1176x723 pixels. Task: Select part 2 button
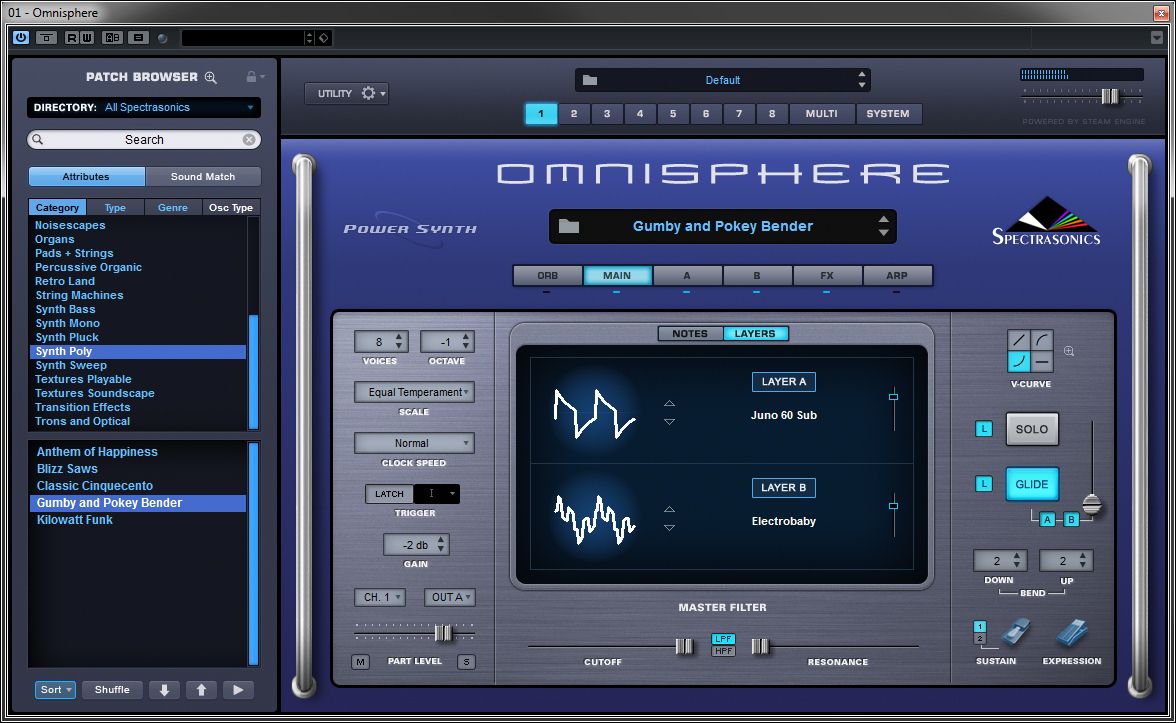(x=574, y=114)
